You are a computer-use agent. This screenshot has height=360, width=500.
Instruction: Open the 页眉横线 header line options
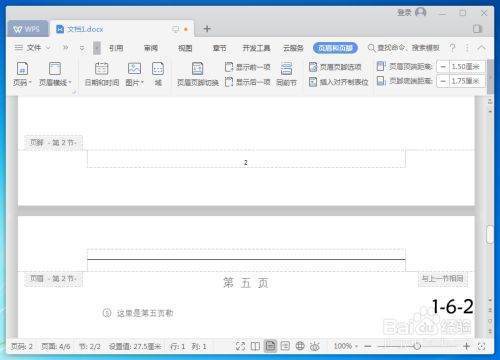tap(55, 74)
